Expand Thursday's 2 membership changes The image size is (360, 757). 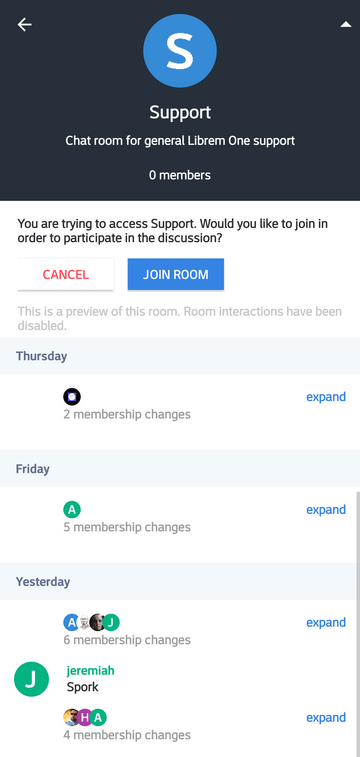[326, 397]
